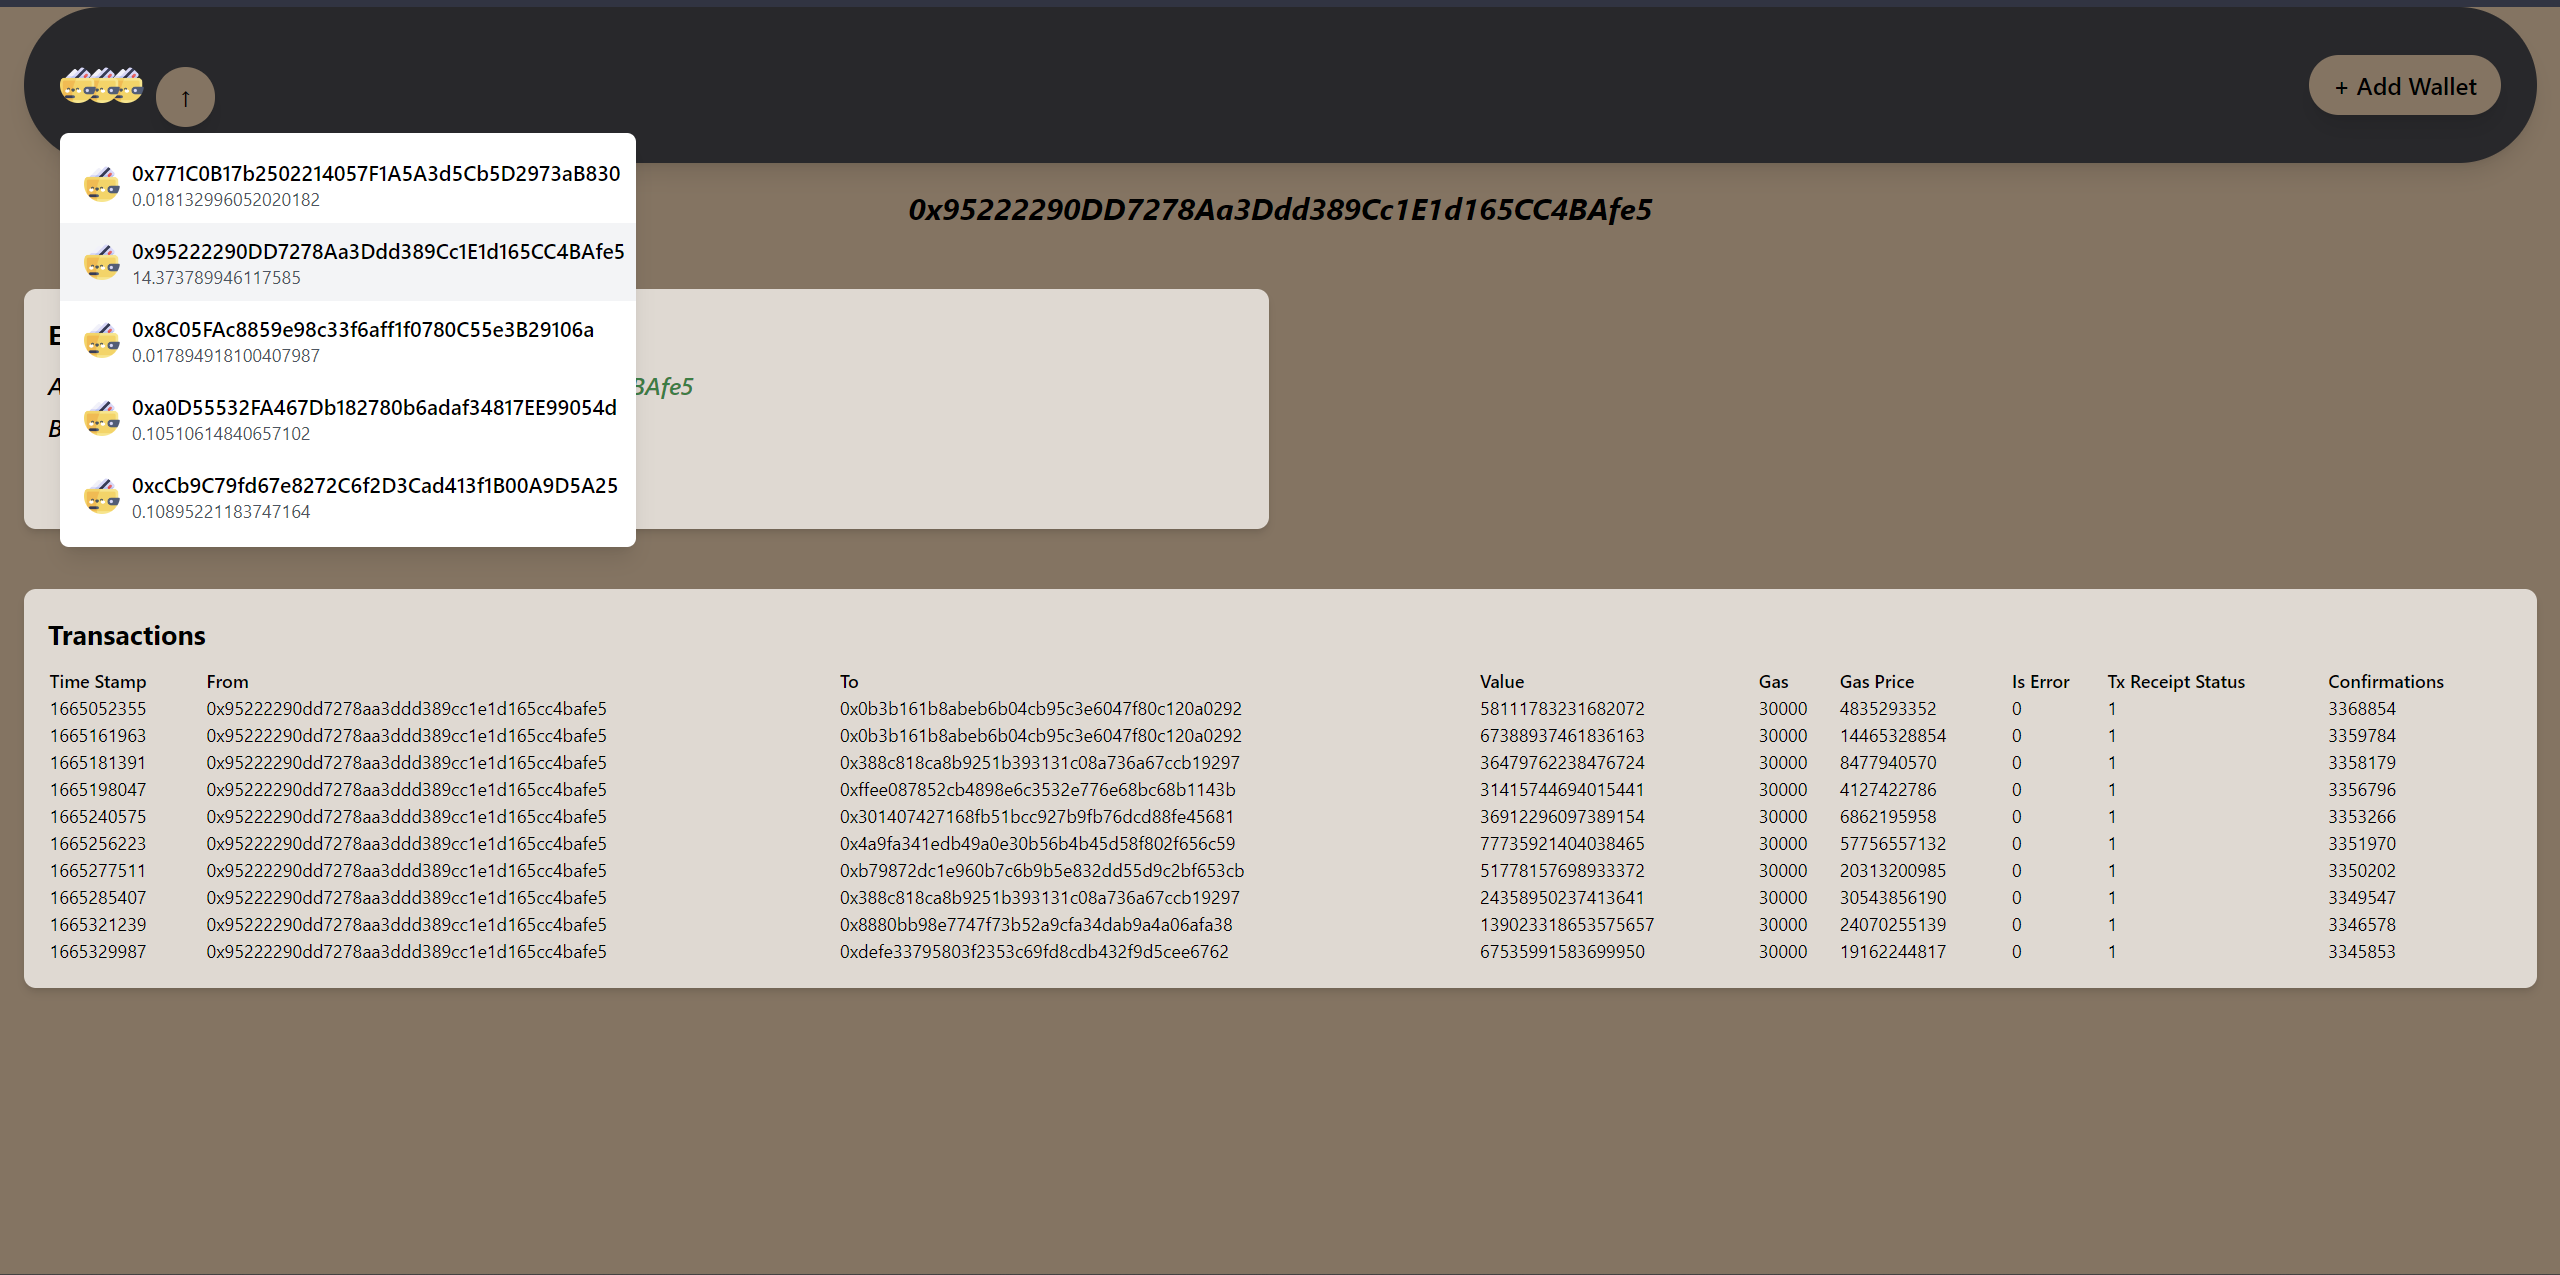Image resolution: width=2560 pixels, height=1275 pixels.
Task: Click avatar icon beside 0xcCb9C79f wallet
Action: (102, 497)
